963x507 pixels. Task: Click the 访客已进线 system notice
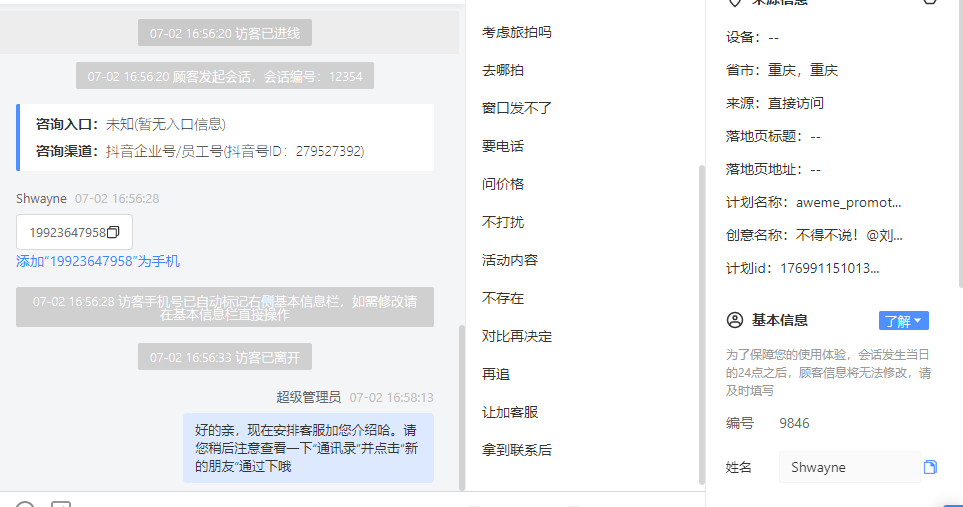click(x=225, y=33)
